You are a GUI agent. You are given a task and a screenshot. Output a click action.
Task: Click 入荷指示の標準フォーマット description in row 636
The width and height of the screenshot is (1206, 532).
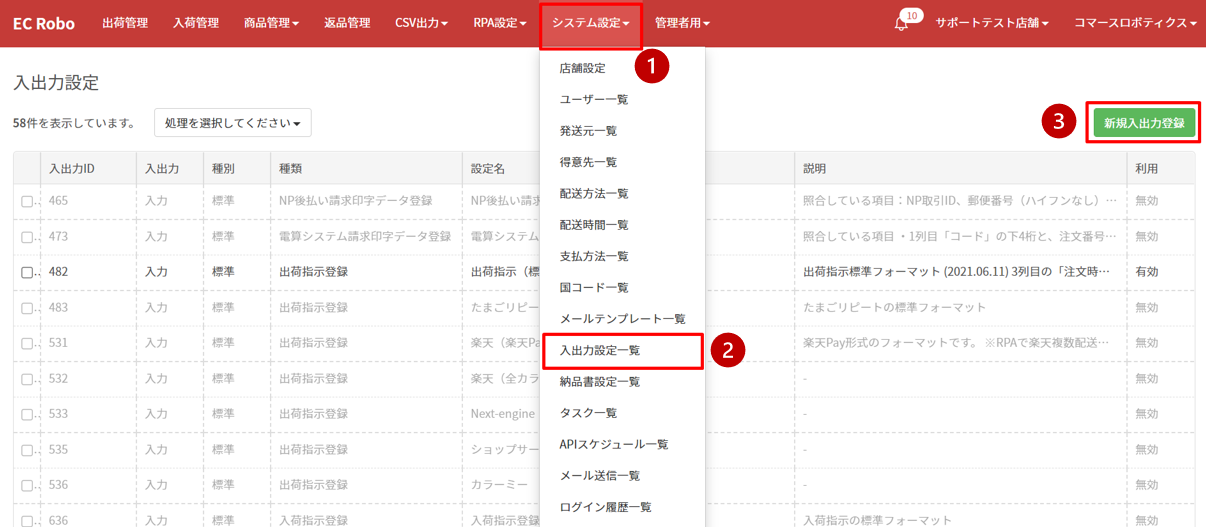point(878,521)
